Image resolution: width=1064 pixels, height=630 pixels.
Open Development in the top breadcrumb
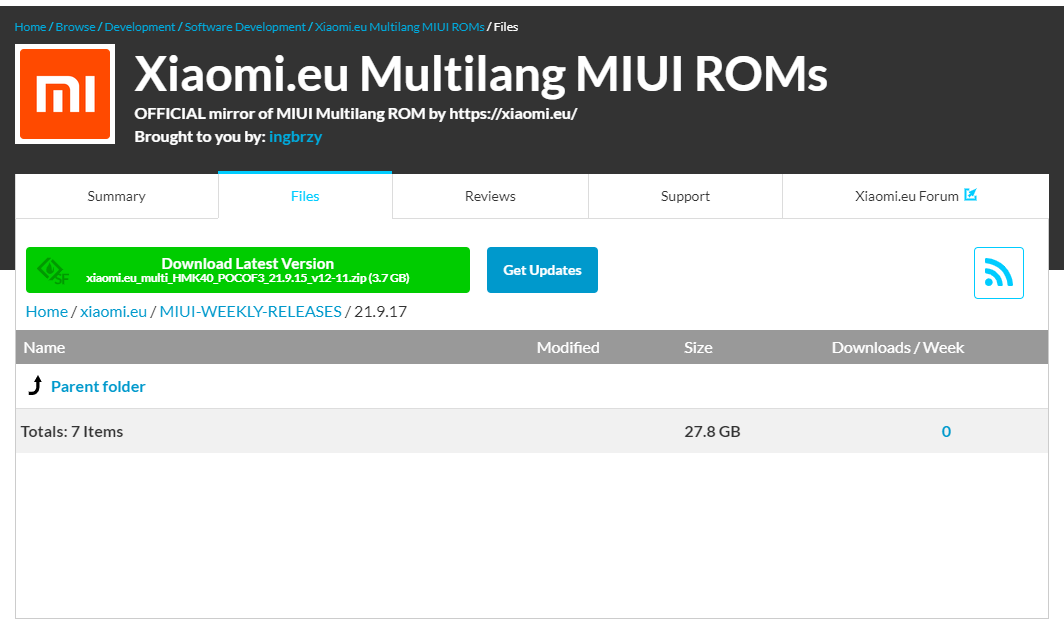coord(140,26)
